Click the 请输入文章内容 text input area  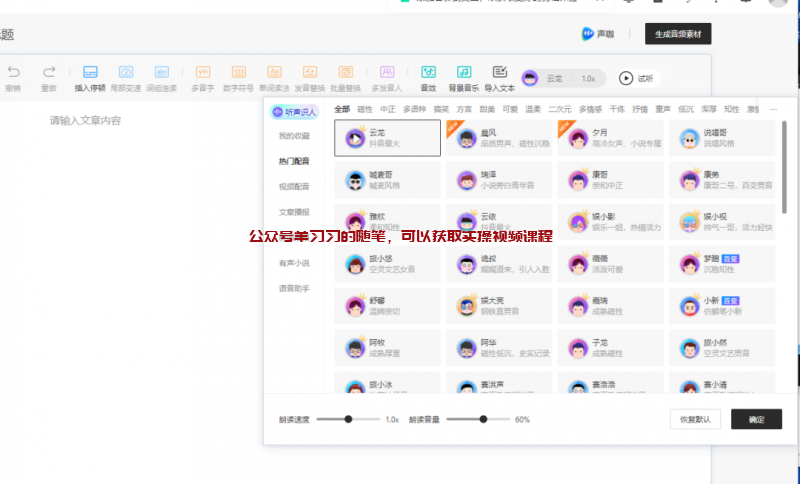(x=86, y=121)
